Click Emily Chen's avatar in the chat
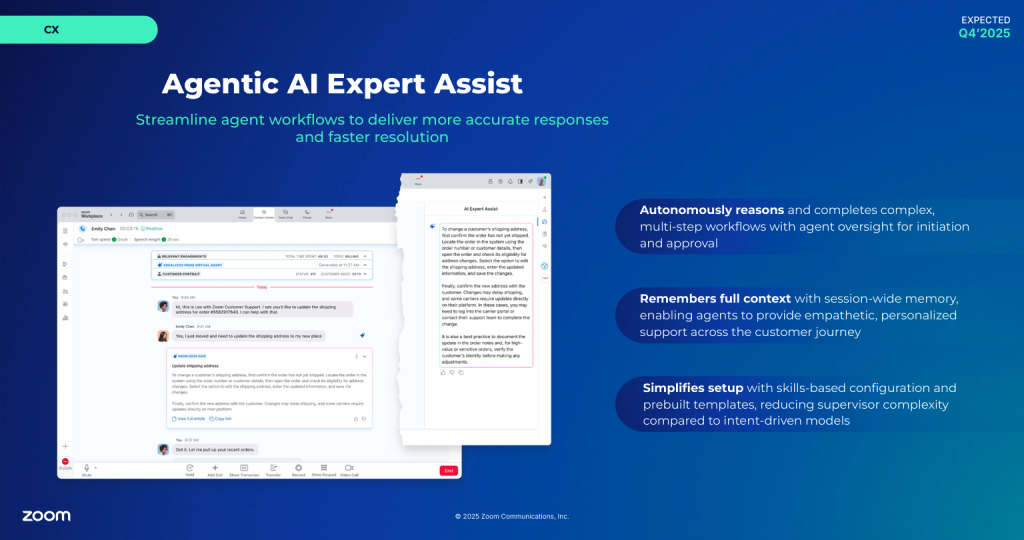Screen dimensions: 1024x540 click(x=163, y=336)
